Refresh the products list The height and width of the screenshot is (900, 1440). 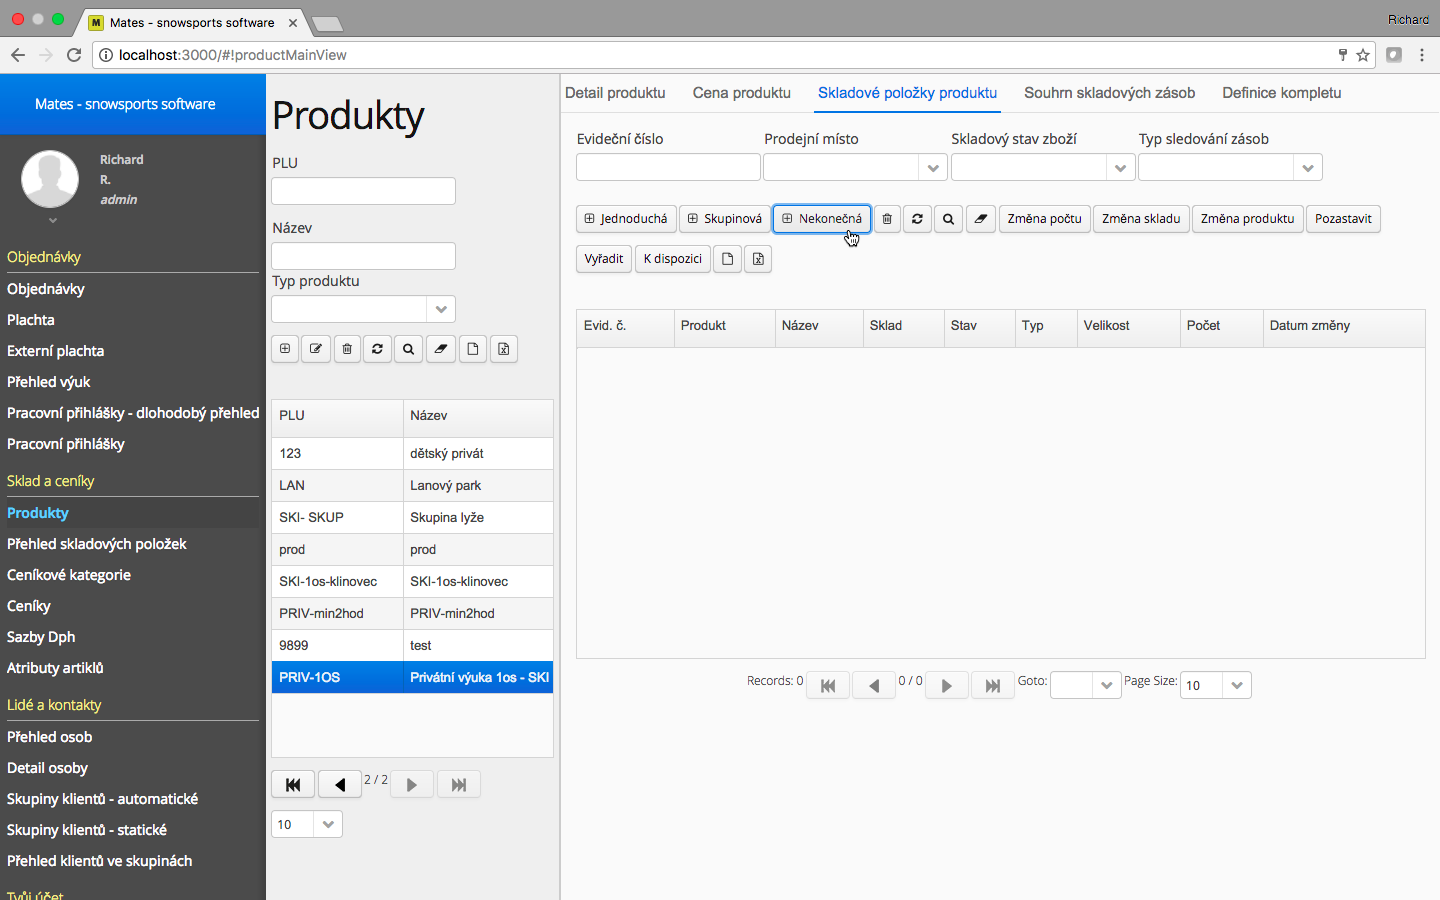pyautogui.click(x=377, y=349)
